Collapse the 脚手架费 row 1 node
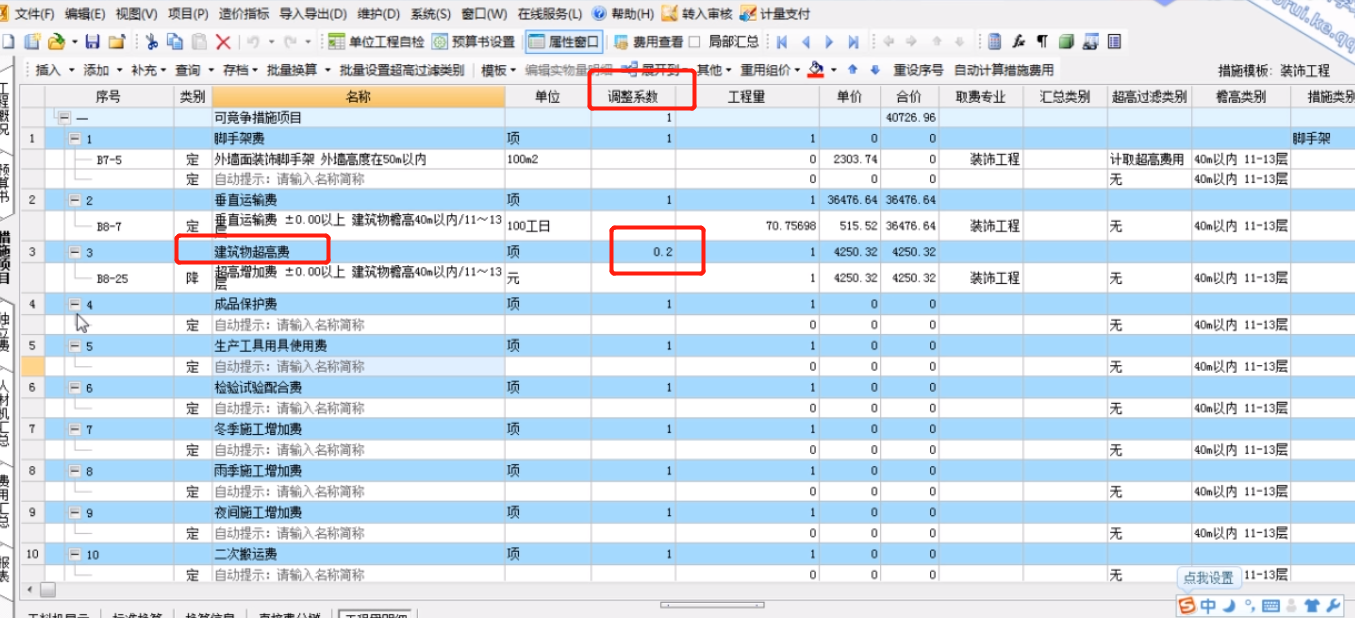Image resolution: width=1355 pixels, height=618 pixels. coord(75,139)
